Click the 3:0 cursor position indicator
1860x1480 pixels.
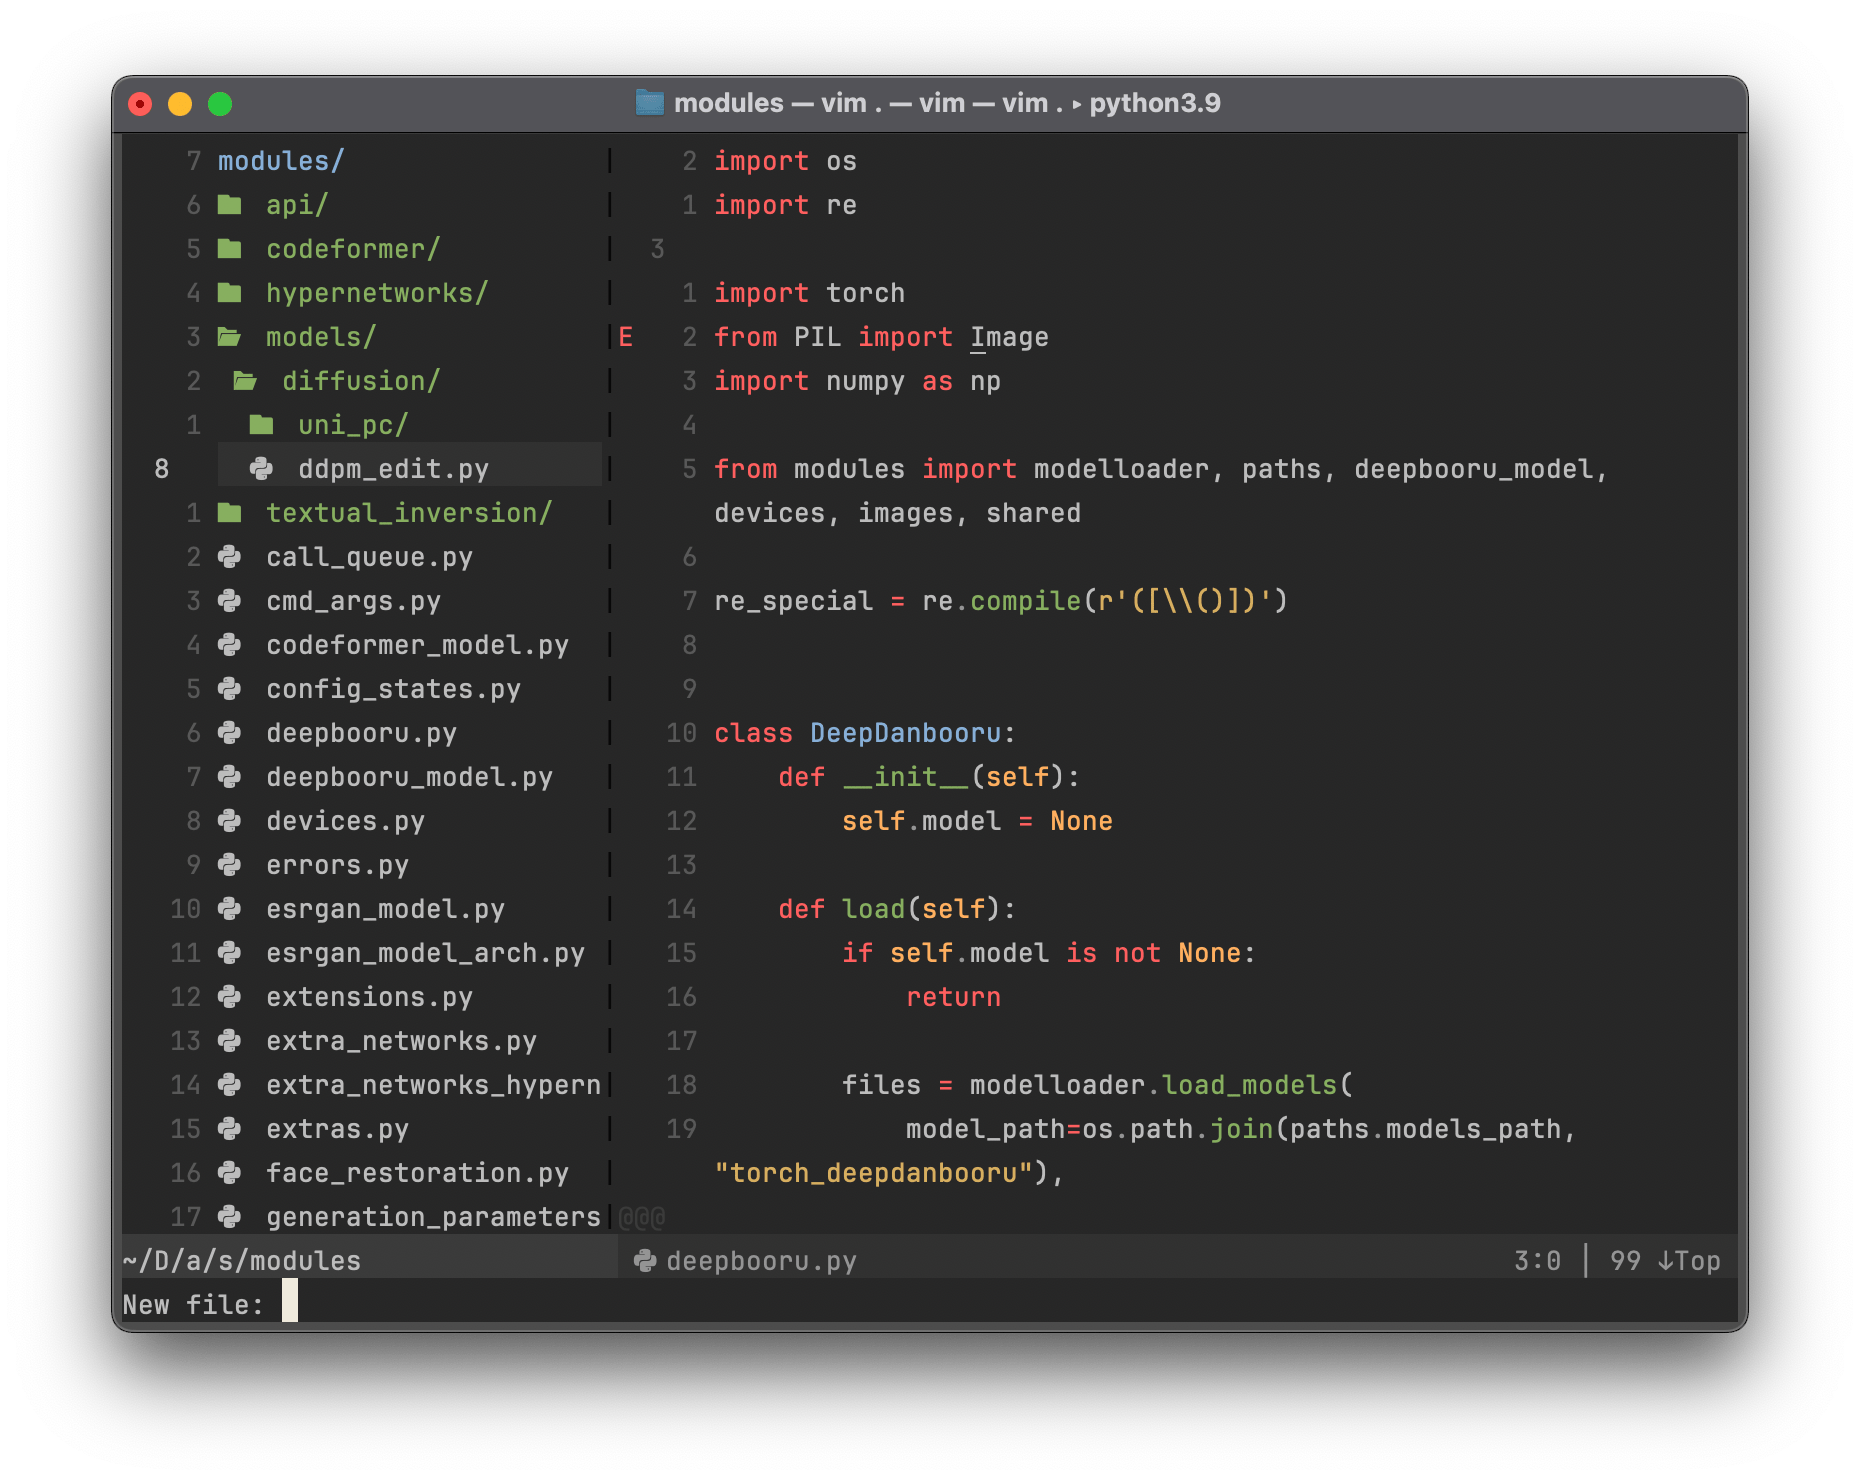click(x=1537, y=1261)
